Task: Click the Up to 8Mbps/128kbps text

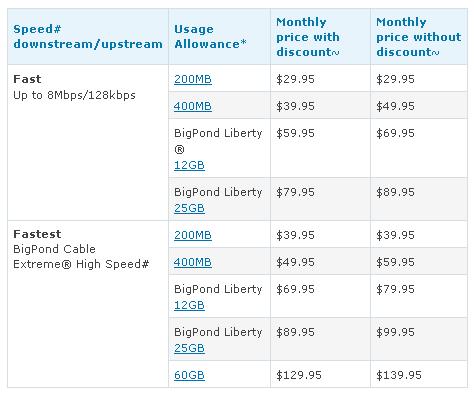Action: [74, 96]
